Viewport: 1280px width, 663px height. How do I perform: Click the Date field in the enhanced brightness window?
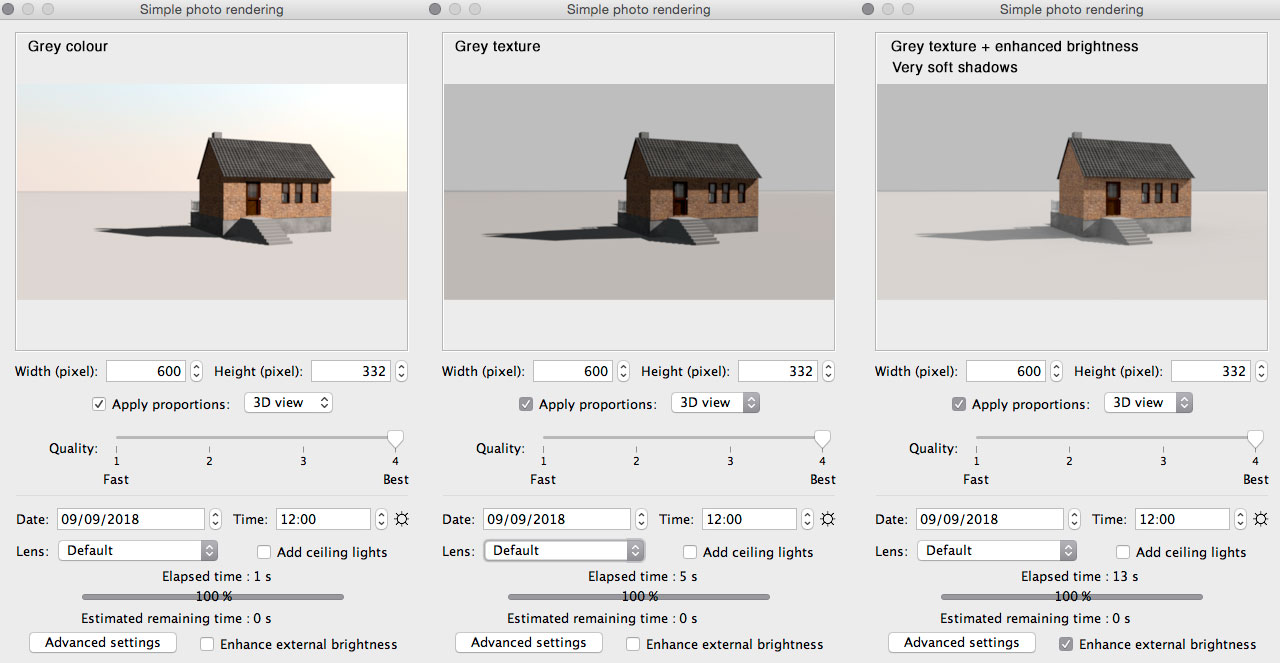pos(991,519)
